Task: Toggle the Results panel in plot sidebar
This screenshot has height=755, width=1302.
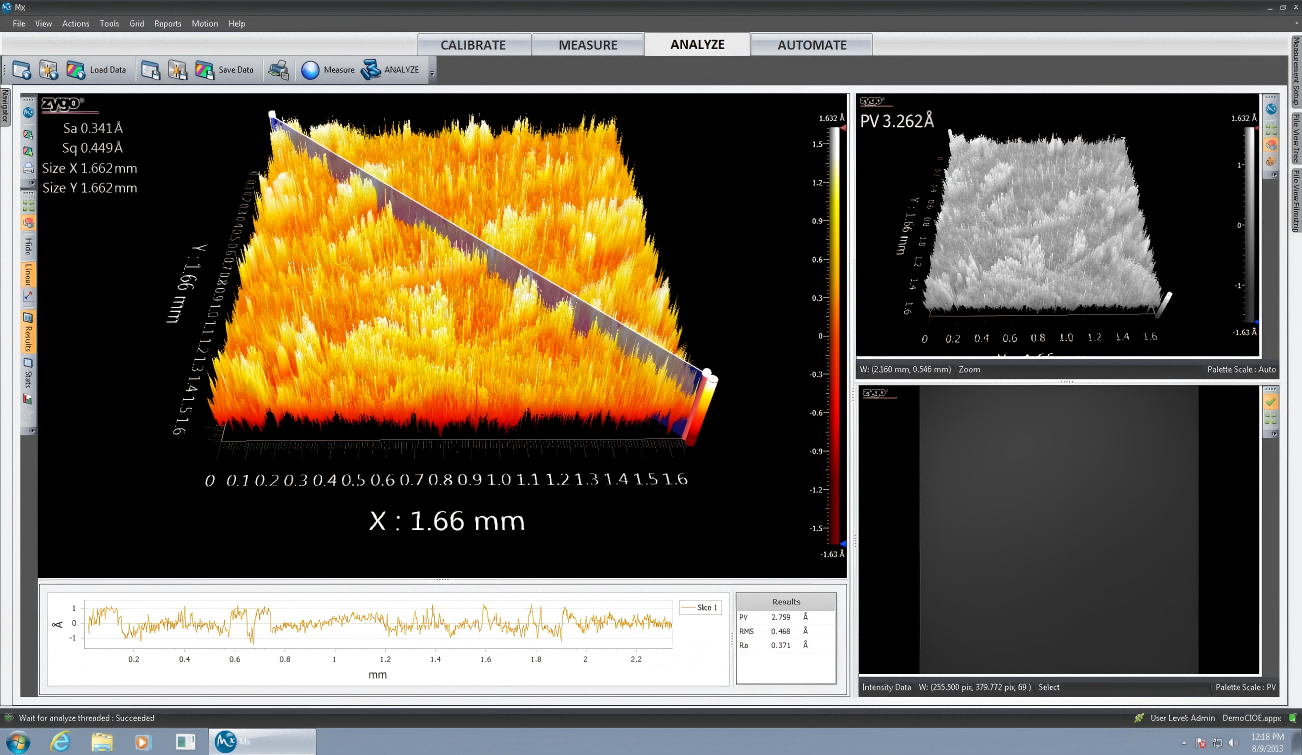Action: [x=28, y=331]
